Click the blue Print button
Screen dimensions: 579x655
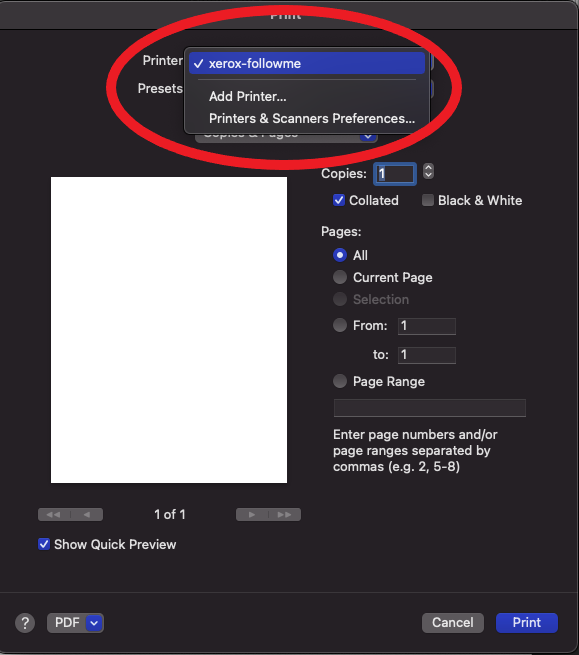click(x=527, y=623)
